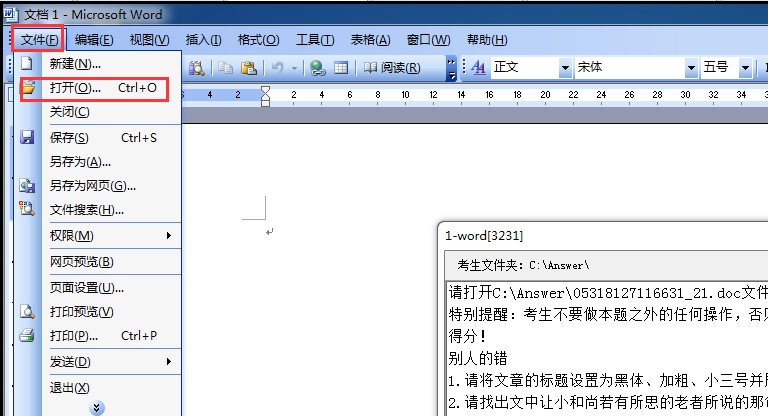Screen dimensions: 768x416
Task: Click the Paste clipboard toolbar icon
Action: click(249, 68)
